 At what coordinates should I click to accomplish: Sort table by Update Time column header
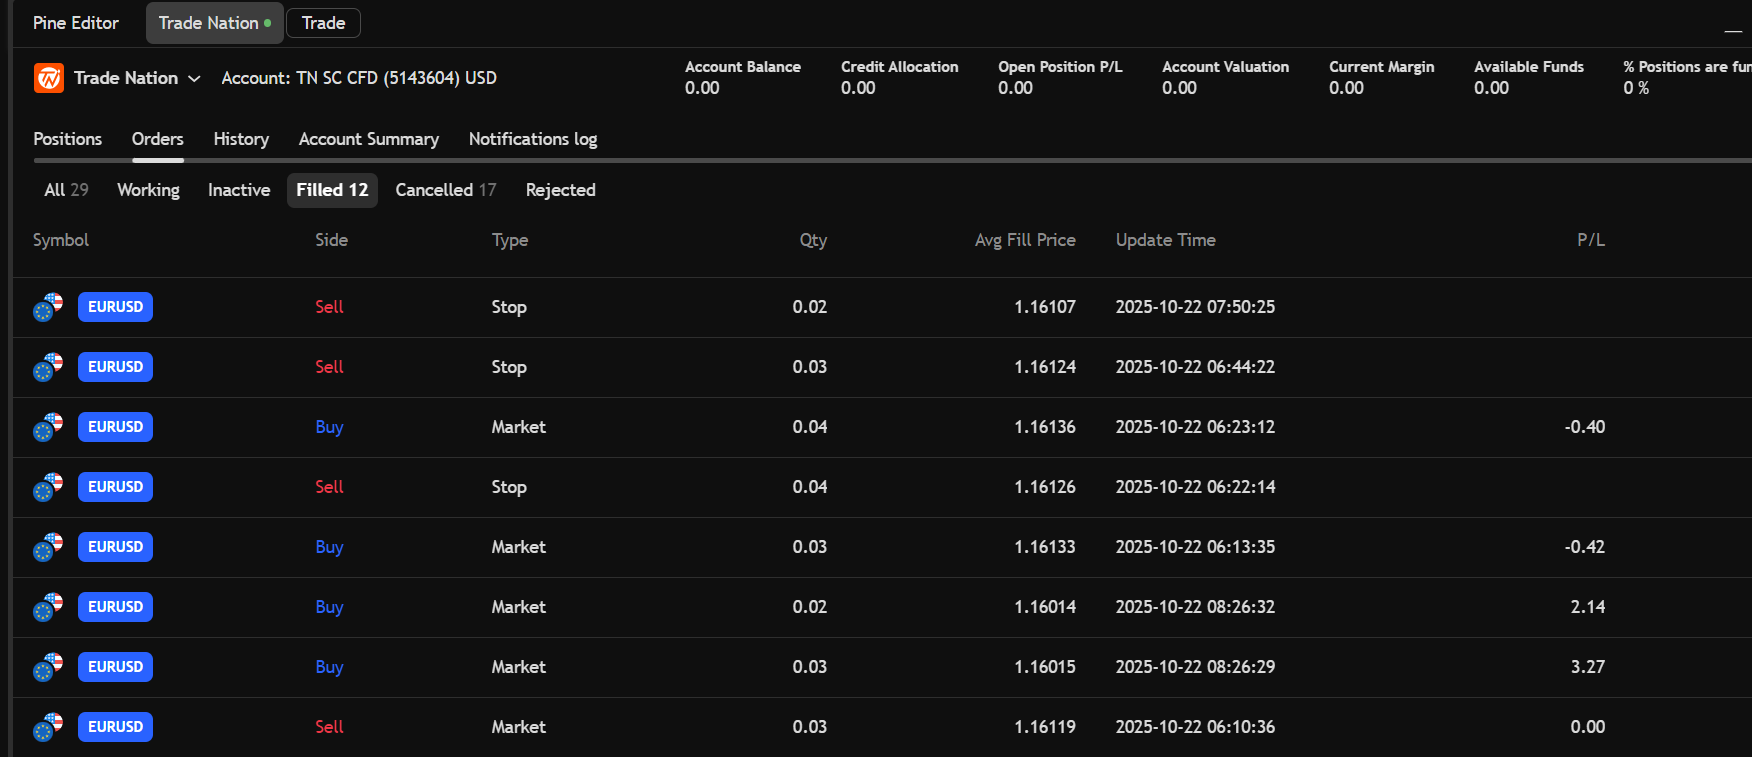pyautogui.click(x=1165, y=240)
